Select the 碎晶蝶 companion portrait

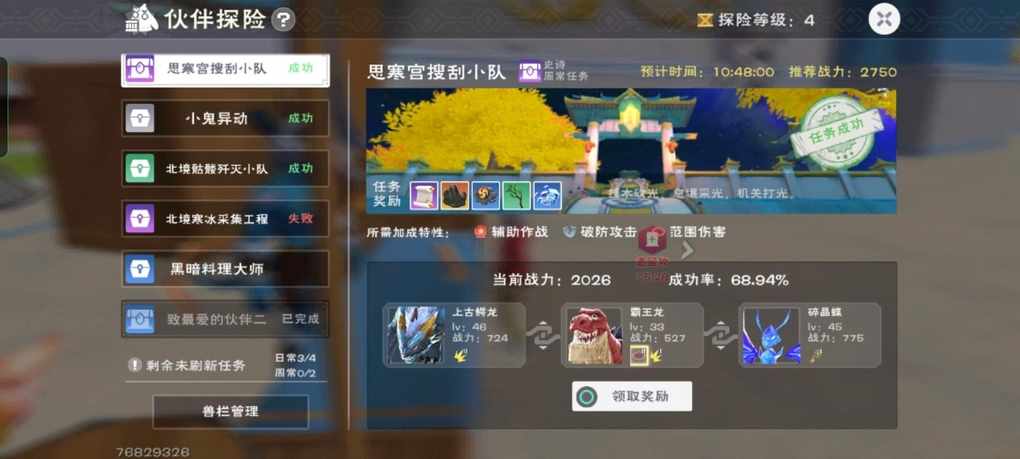pyautogui.click(x=772, y=335)
